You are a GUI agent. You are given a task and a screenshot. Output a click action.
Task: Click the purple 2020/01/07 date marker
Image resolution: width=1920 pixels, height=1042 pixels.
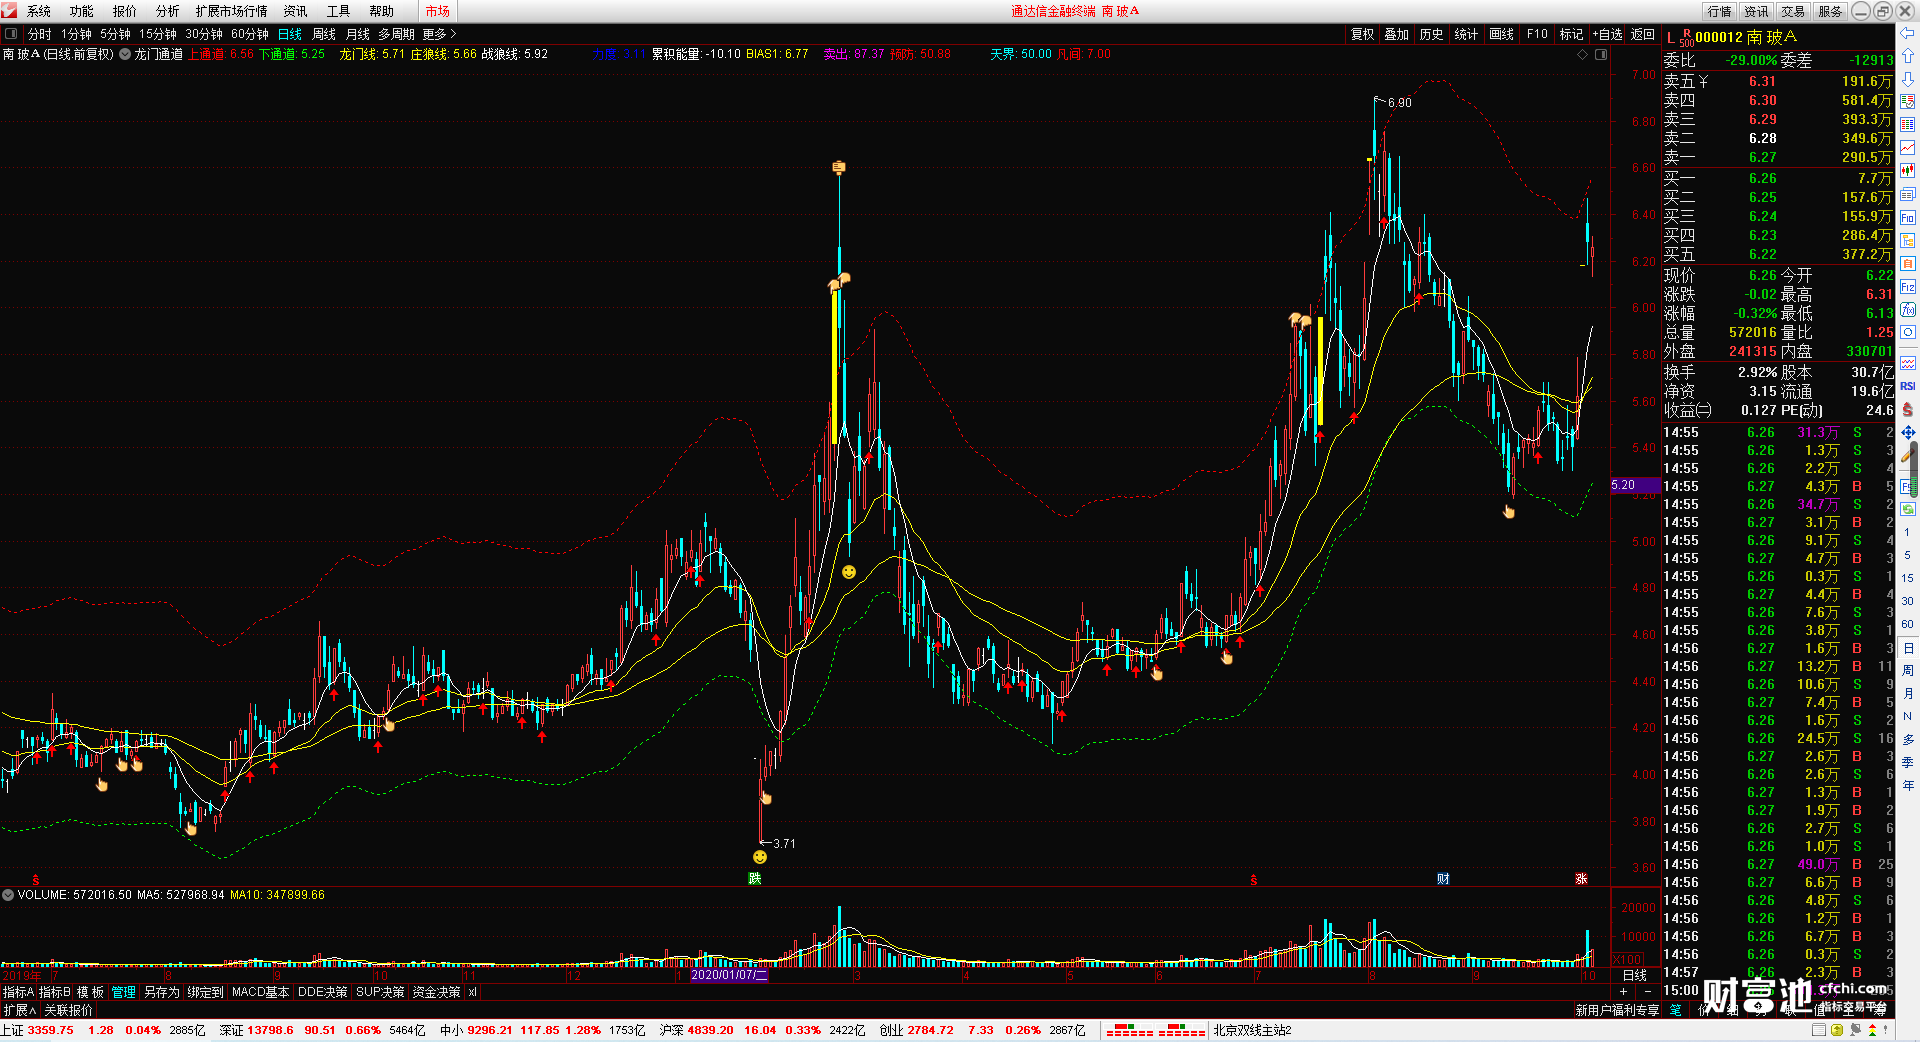729,974
